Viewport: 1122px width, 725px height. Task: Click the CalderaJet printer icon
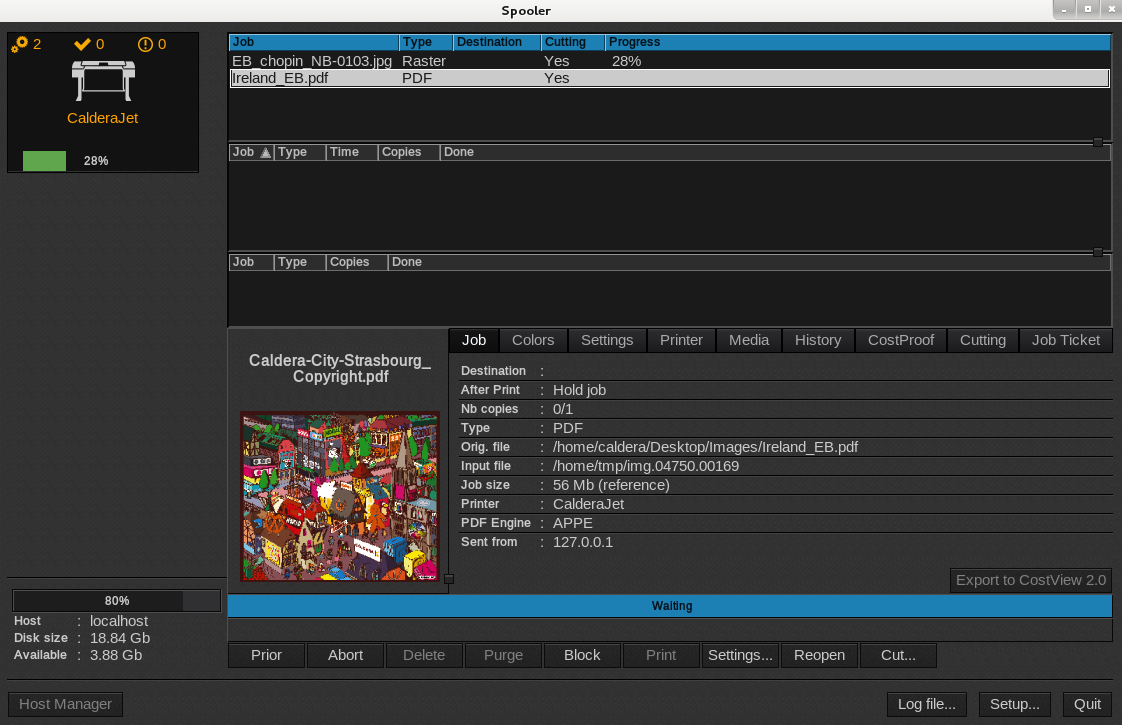click(102, 80)
